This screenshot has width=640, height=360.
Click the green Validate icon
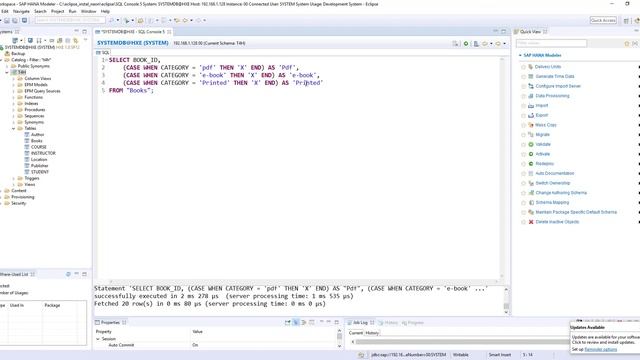coord(531,144)
